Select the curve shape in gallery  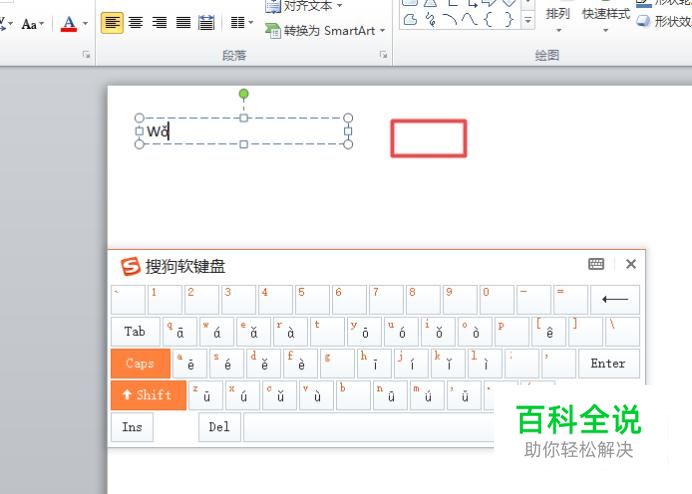pos(469,19)
